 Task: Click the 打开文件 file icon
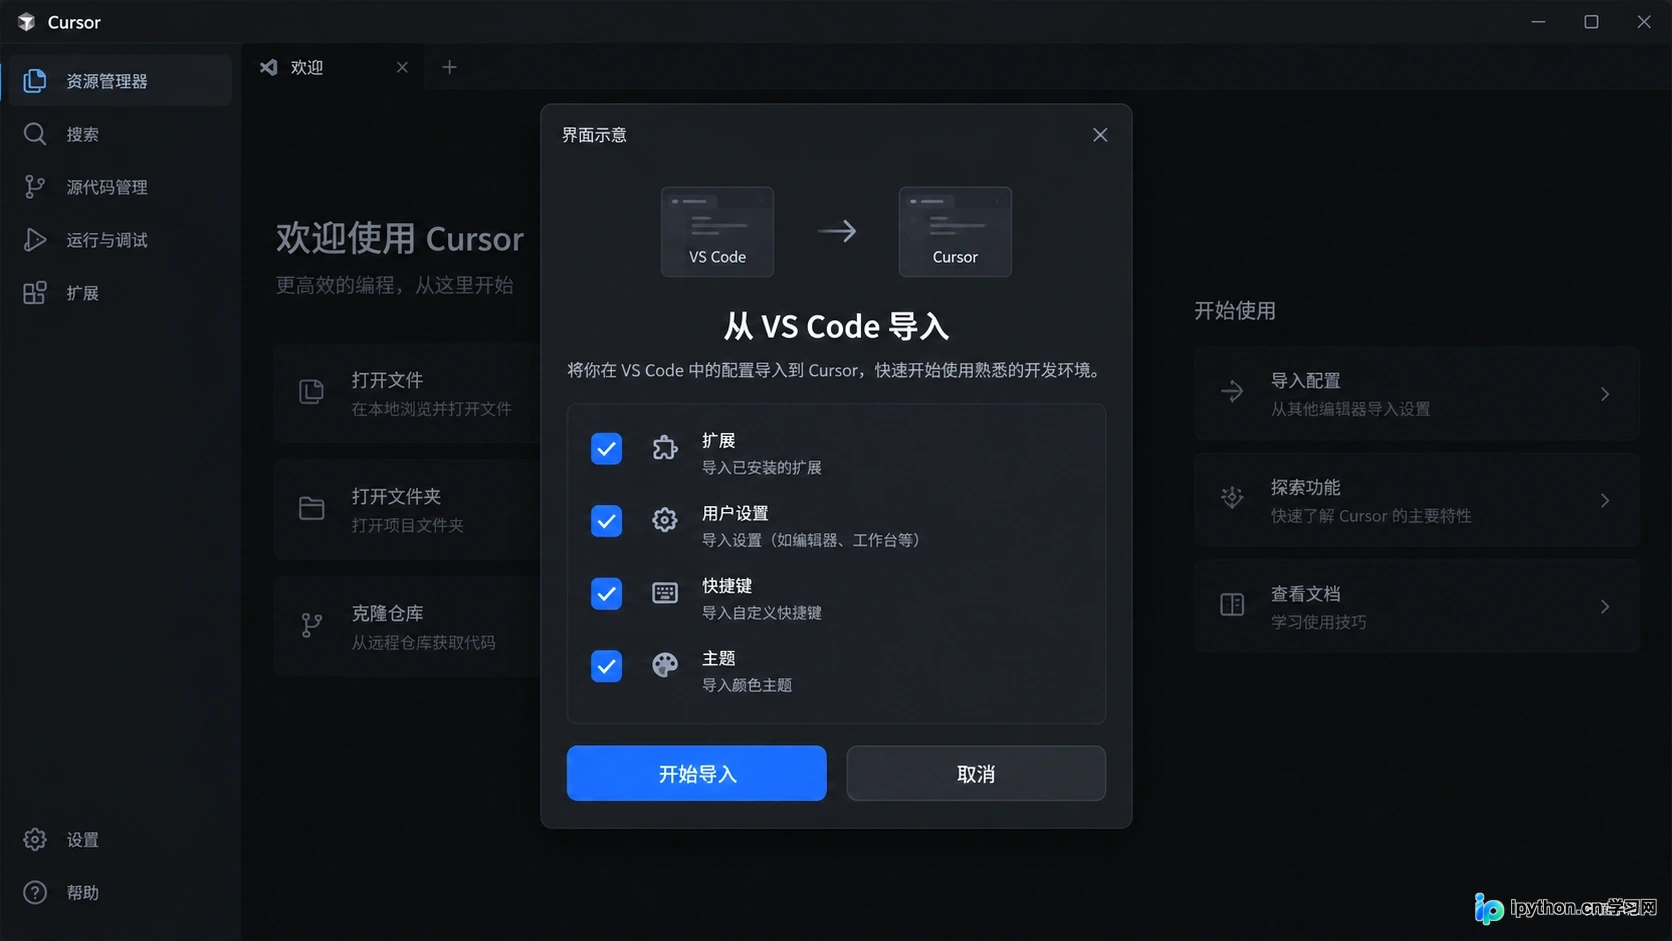(x=312, y=392)
